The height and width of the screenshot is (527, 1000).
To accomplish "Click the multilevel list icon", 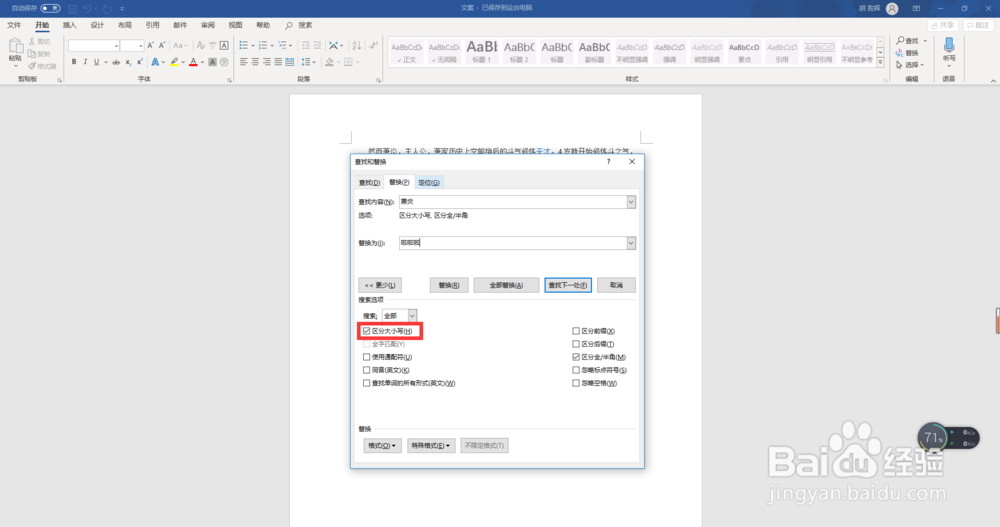I will click(282, 45).
